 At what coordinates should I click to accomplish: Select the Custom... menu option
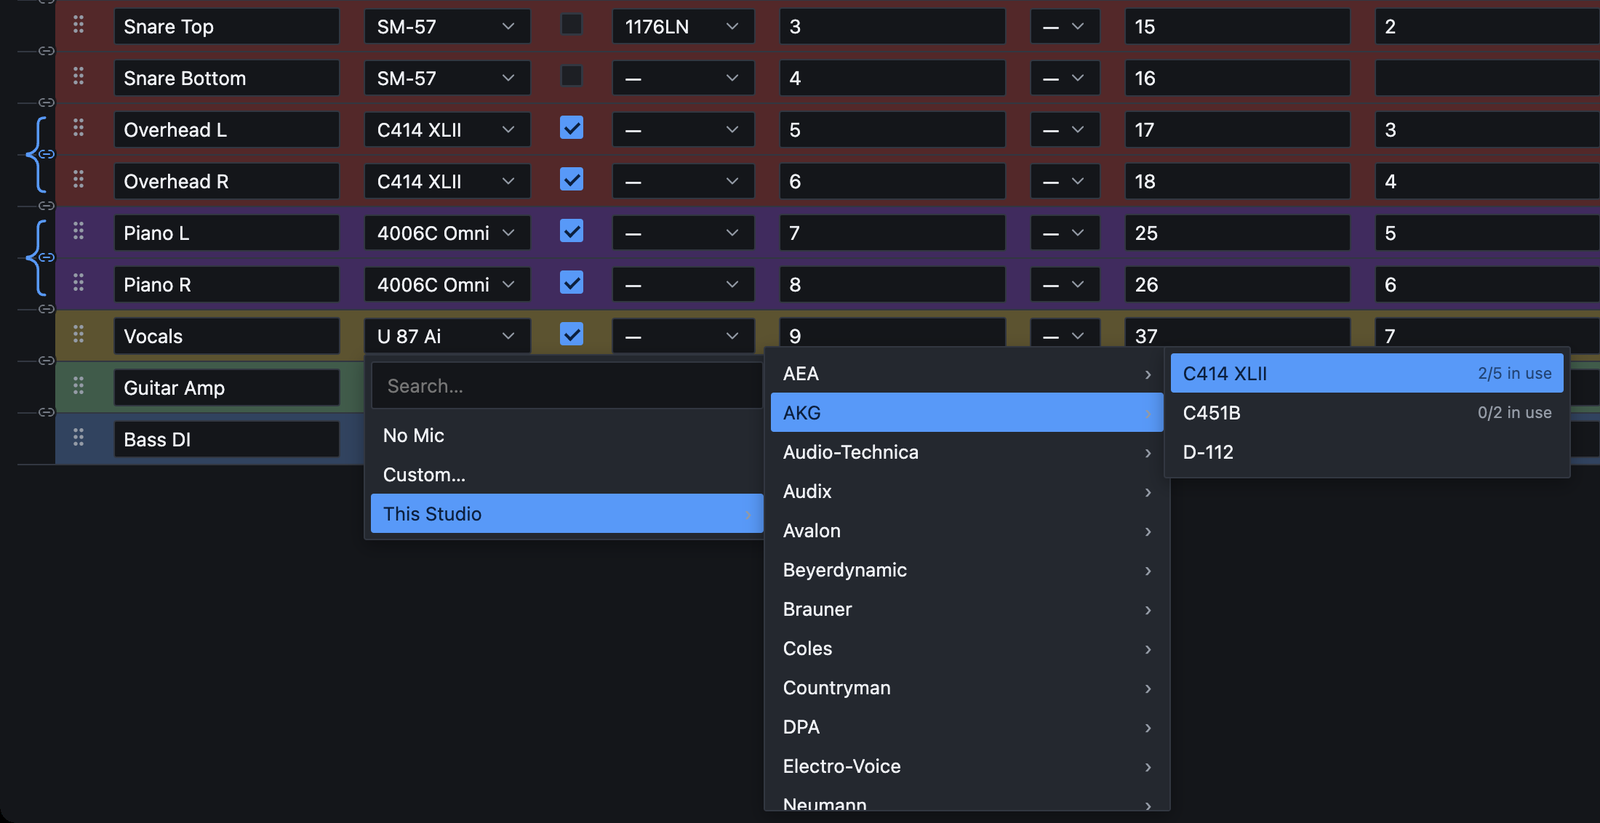(x=567, y=474)
